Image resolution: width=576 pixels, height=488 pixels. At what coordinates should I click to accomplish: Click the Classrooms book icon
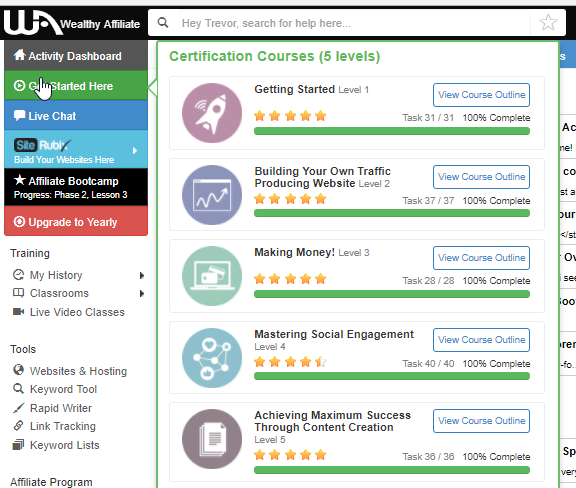click(x=18, y=293)
